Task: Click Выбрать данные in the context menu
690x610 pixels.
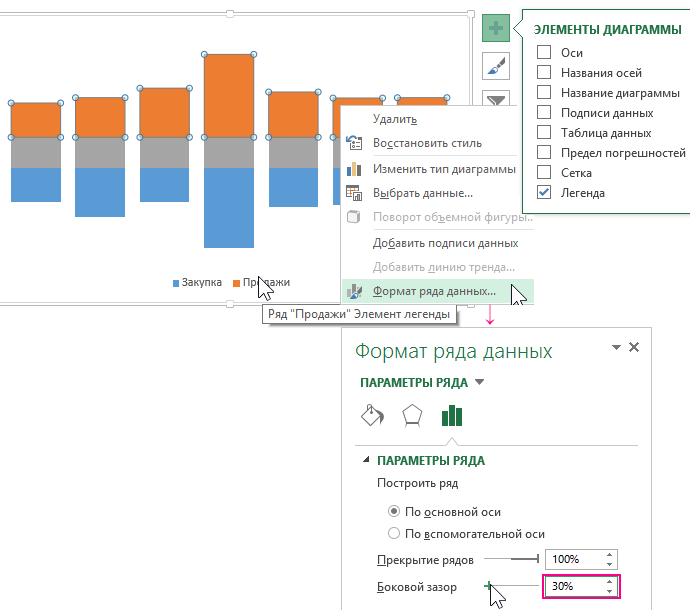Action: coord(422,192)
